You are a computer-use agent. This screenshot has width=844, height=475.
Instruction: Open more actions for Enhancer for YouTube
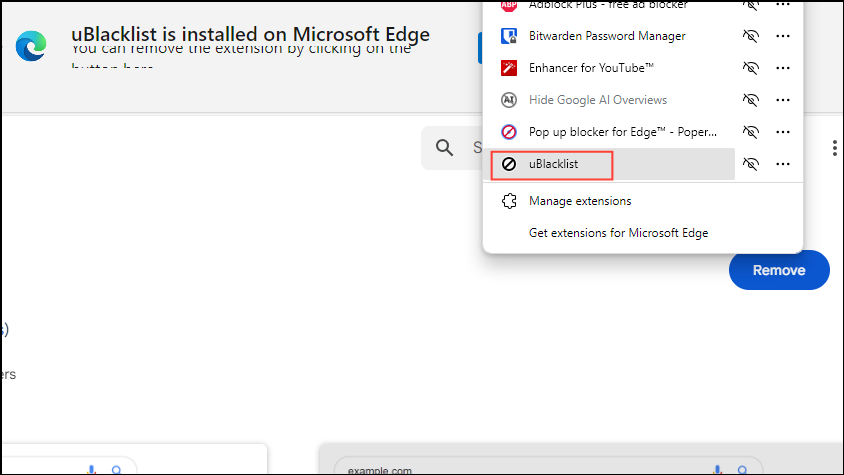[x=783, y=68]
